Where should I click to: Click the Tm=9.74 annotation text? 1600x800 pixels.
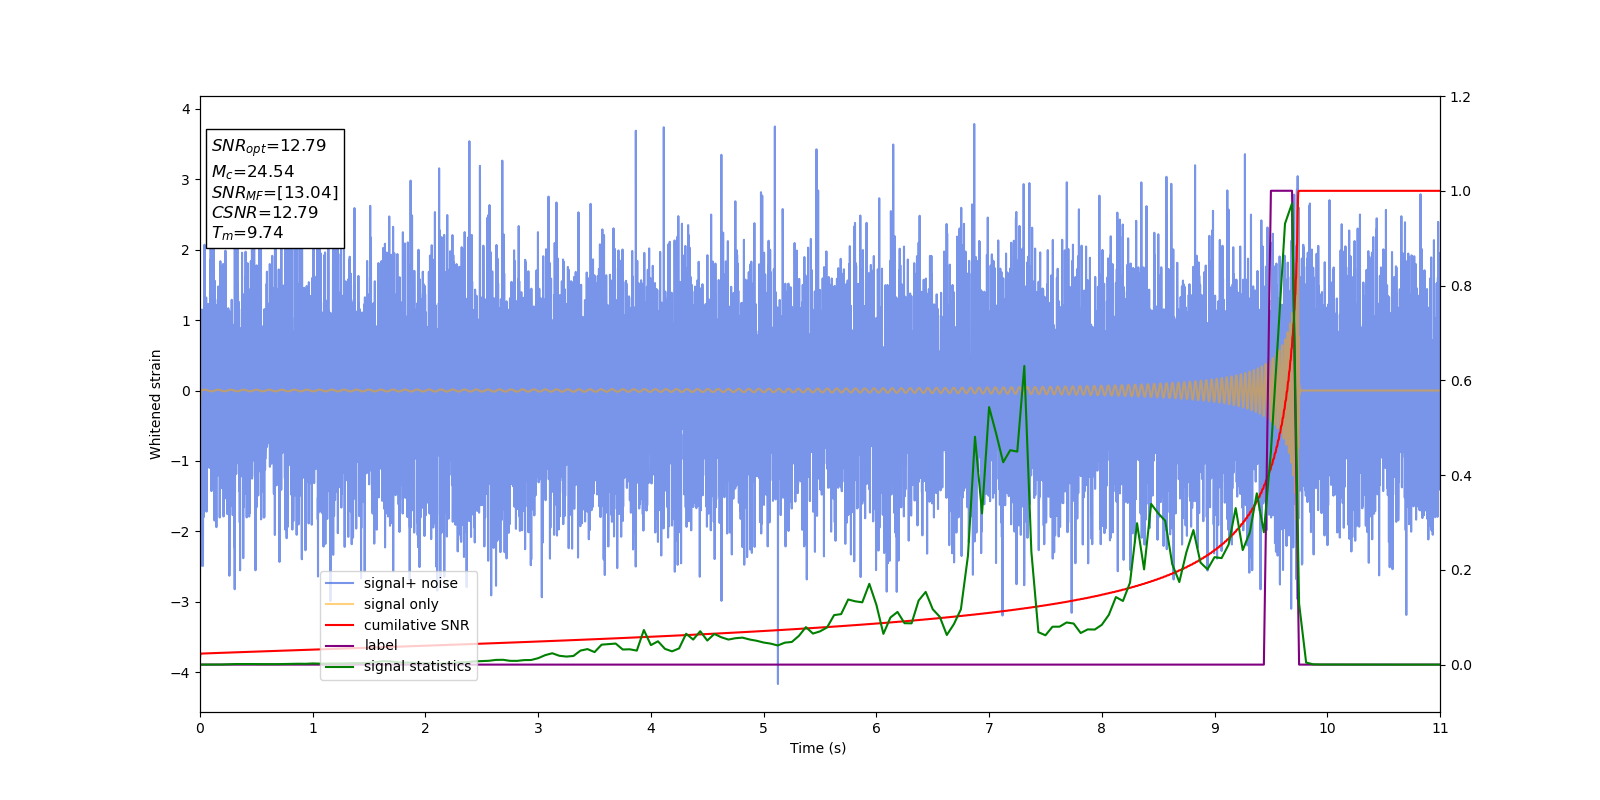tap(247, 233)
